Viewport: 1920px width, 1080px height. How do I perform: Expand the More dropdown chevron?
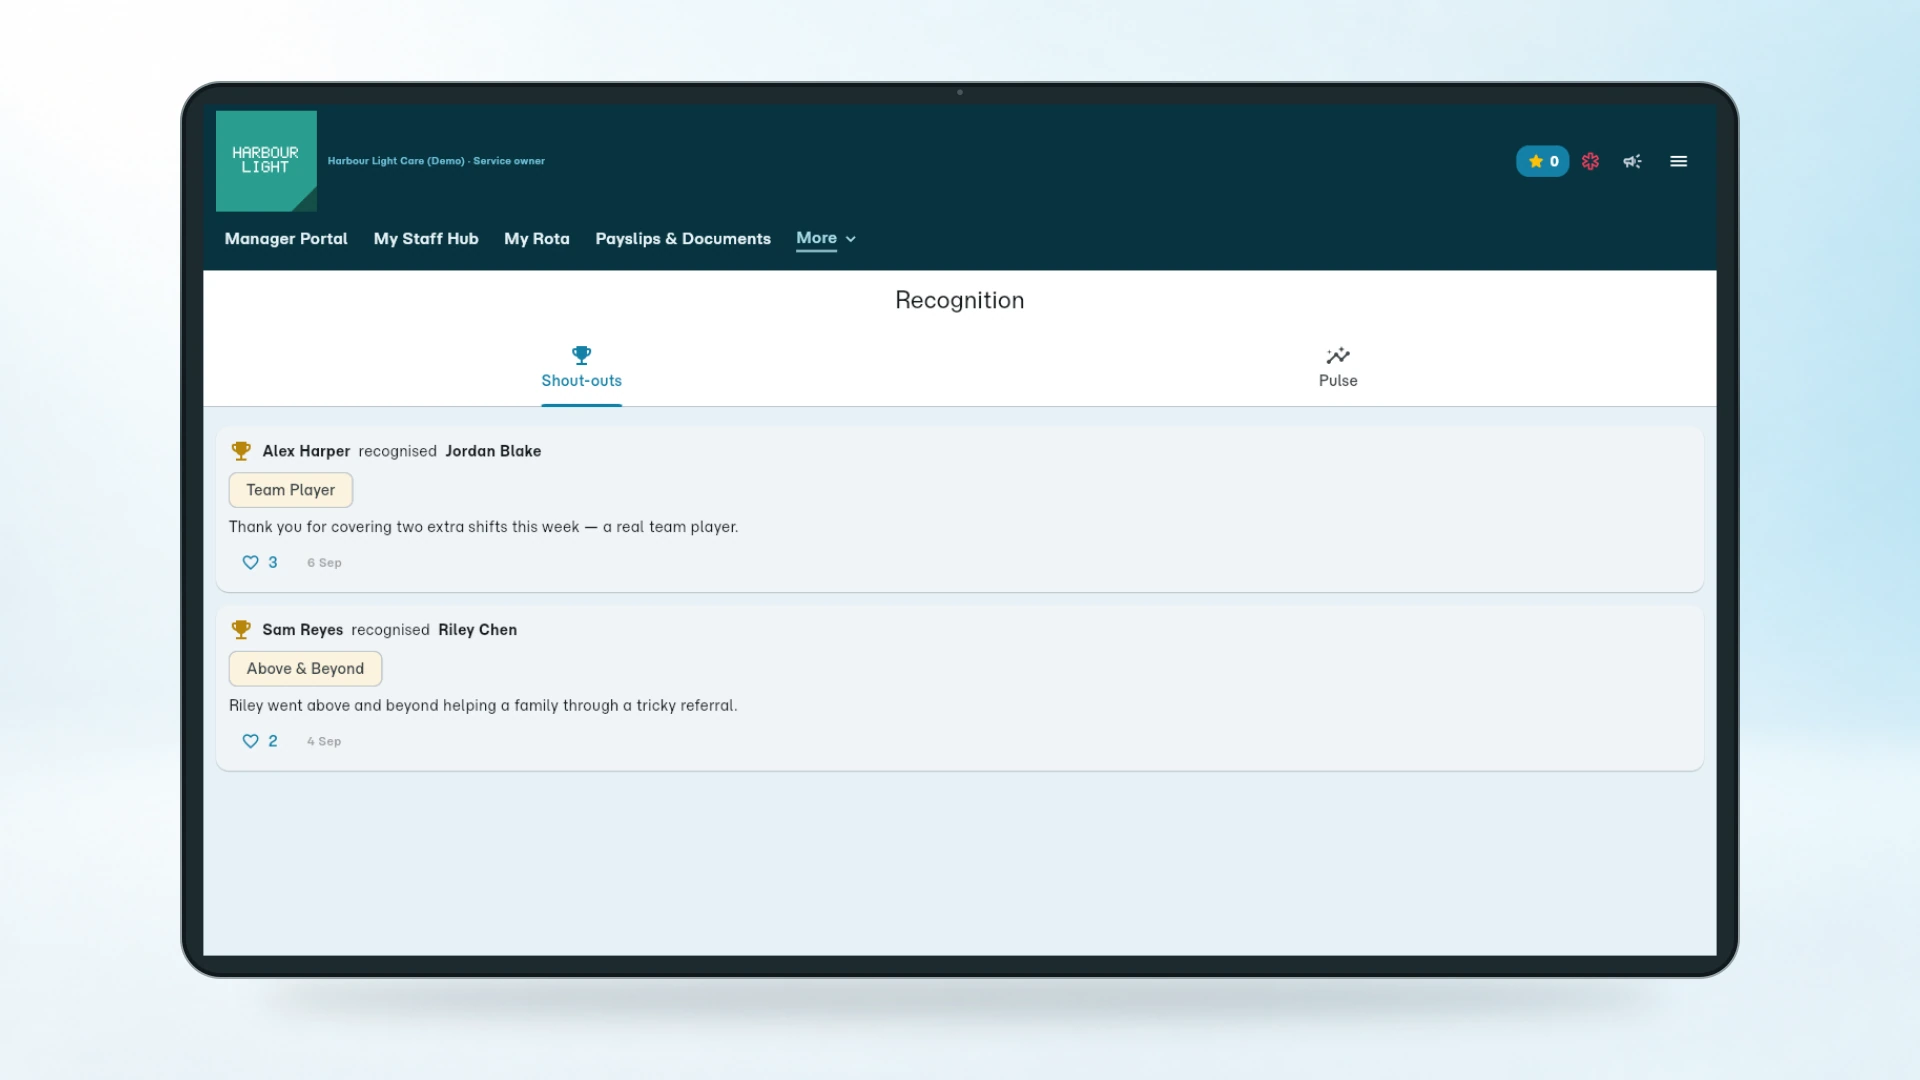pos(851,239)
